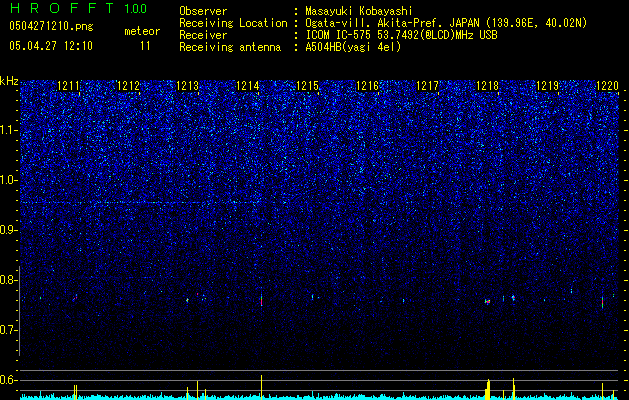The height and width of the screenshot is (400, 629).
Task: Click the Receiving Location value line
Action: (446, 23)
